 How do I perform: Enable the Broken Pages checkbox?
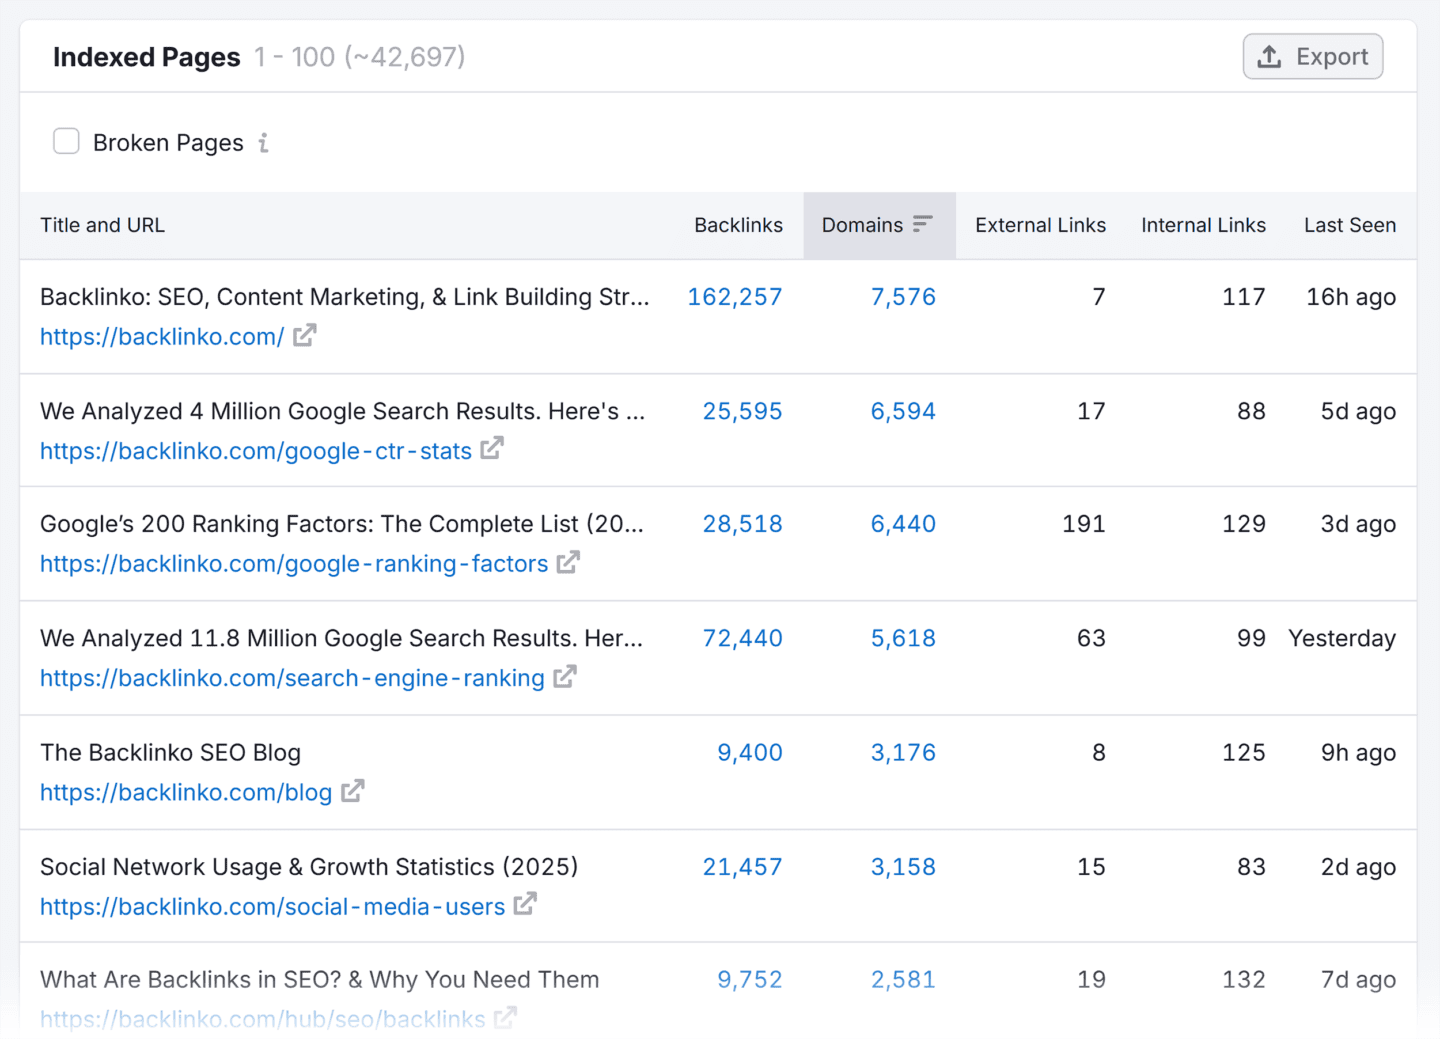click(x=67, y=142)
